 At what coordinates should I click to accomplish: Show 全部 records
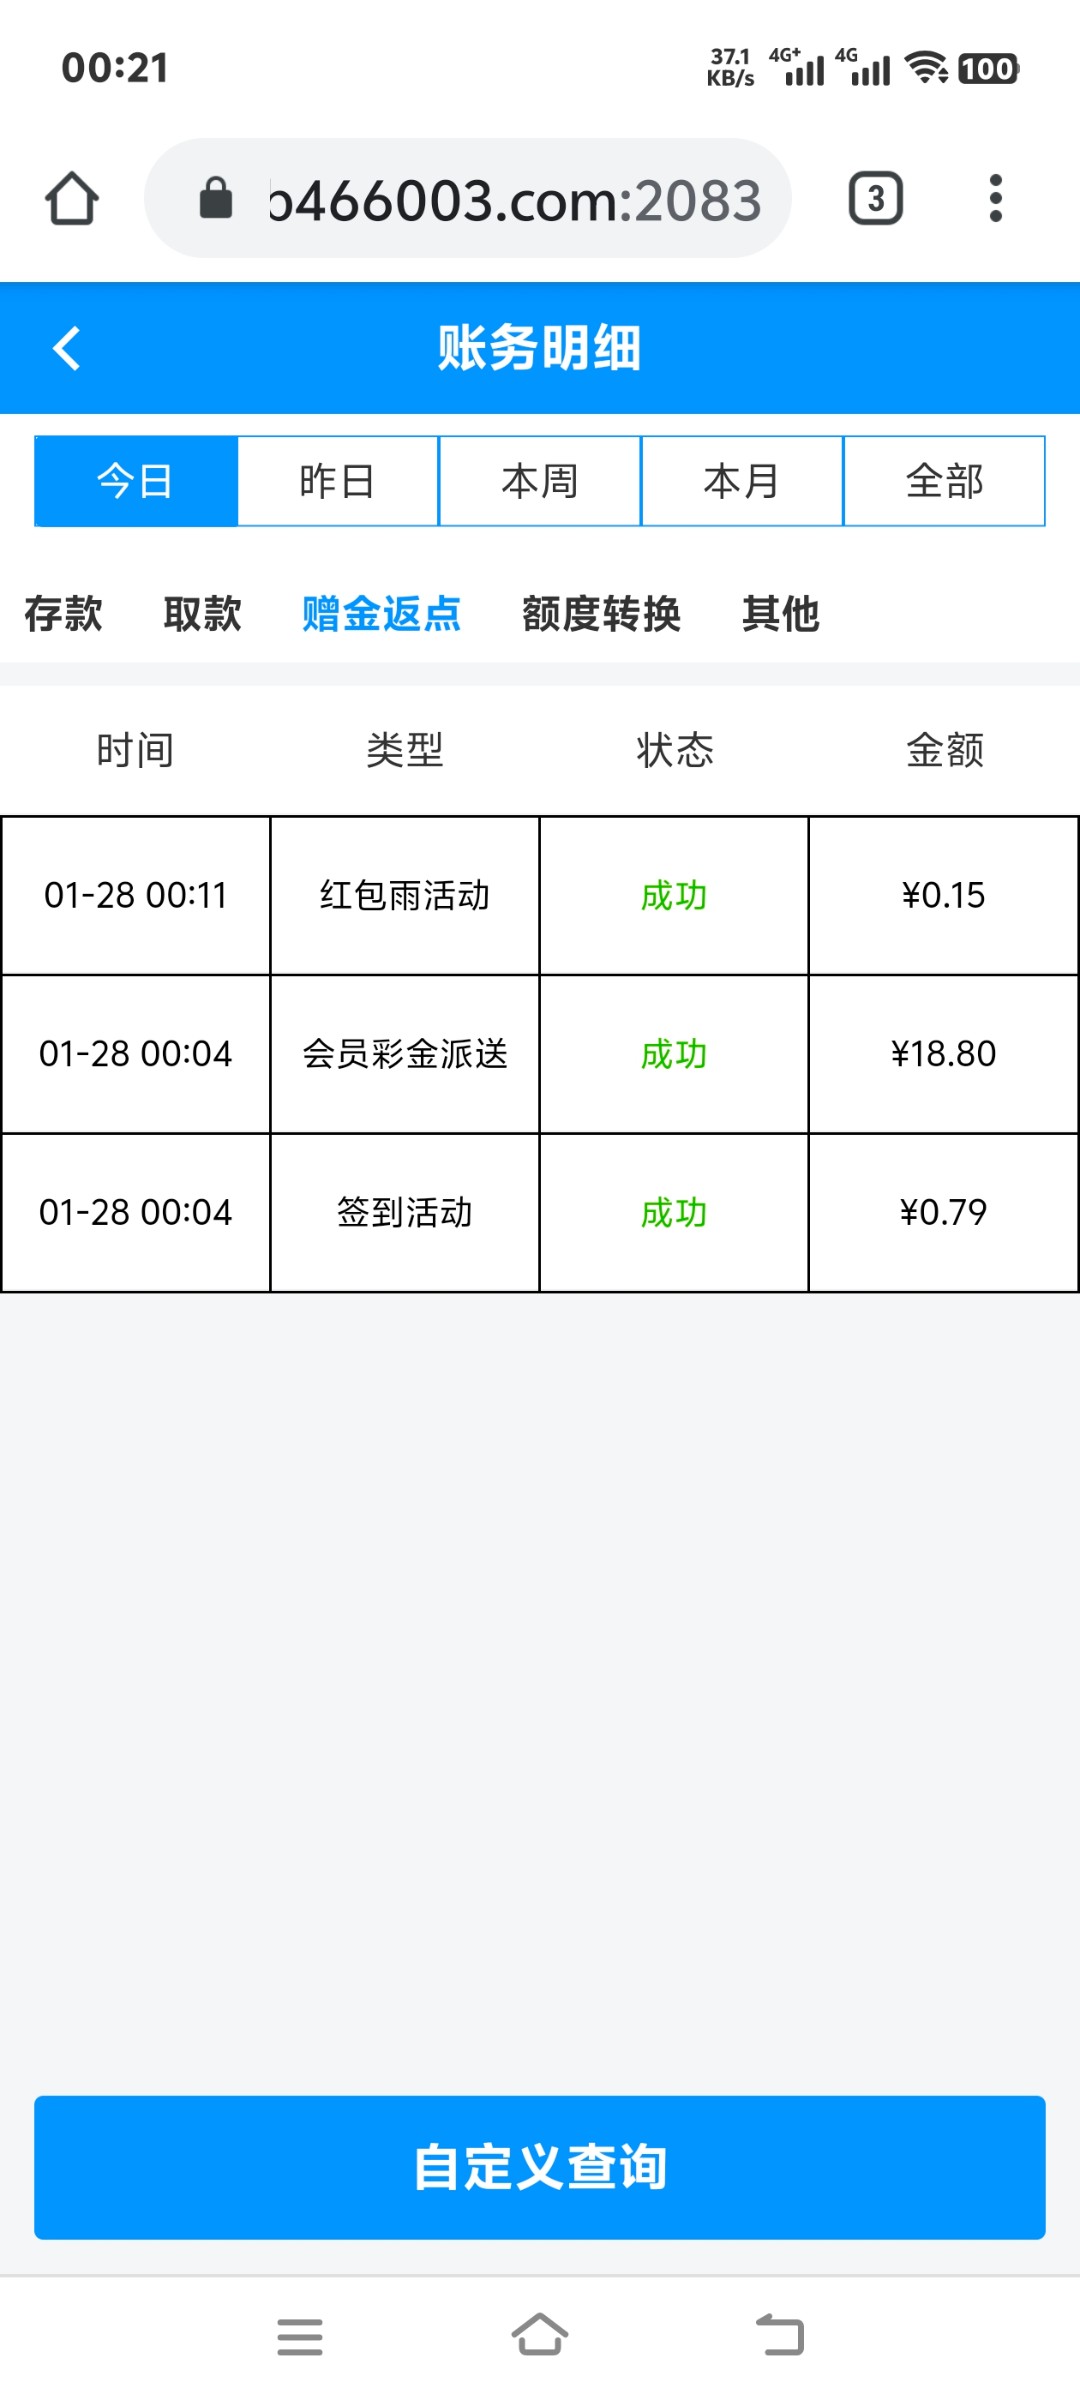point(944,481)
